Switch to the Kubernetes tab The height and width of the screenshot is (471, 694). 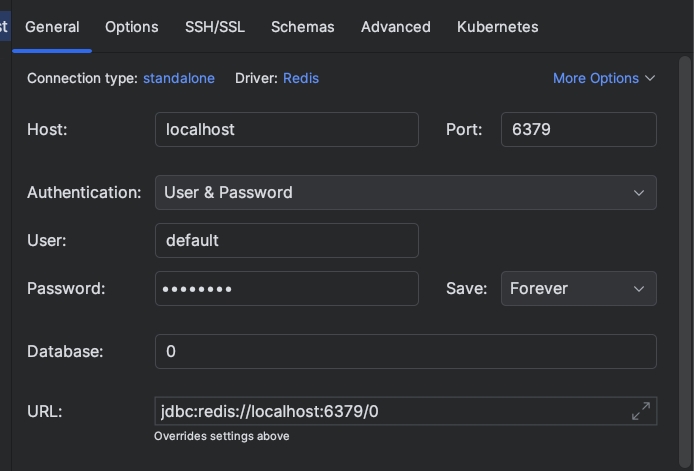(x=497, y=27)
